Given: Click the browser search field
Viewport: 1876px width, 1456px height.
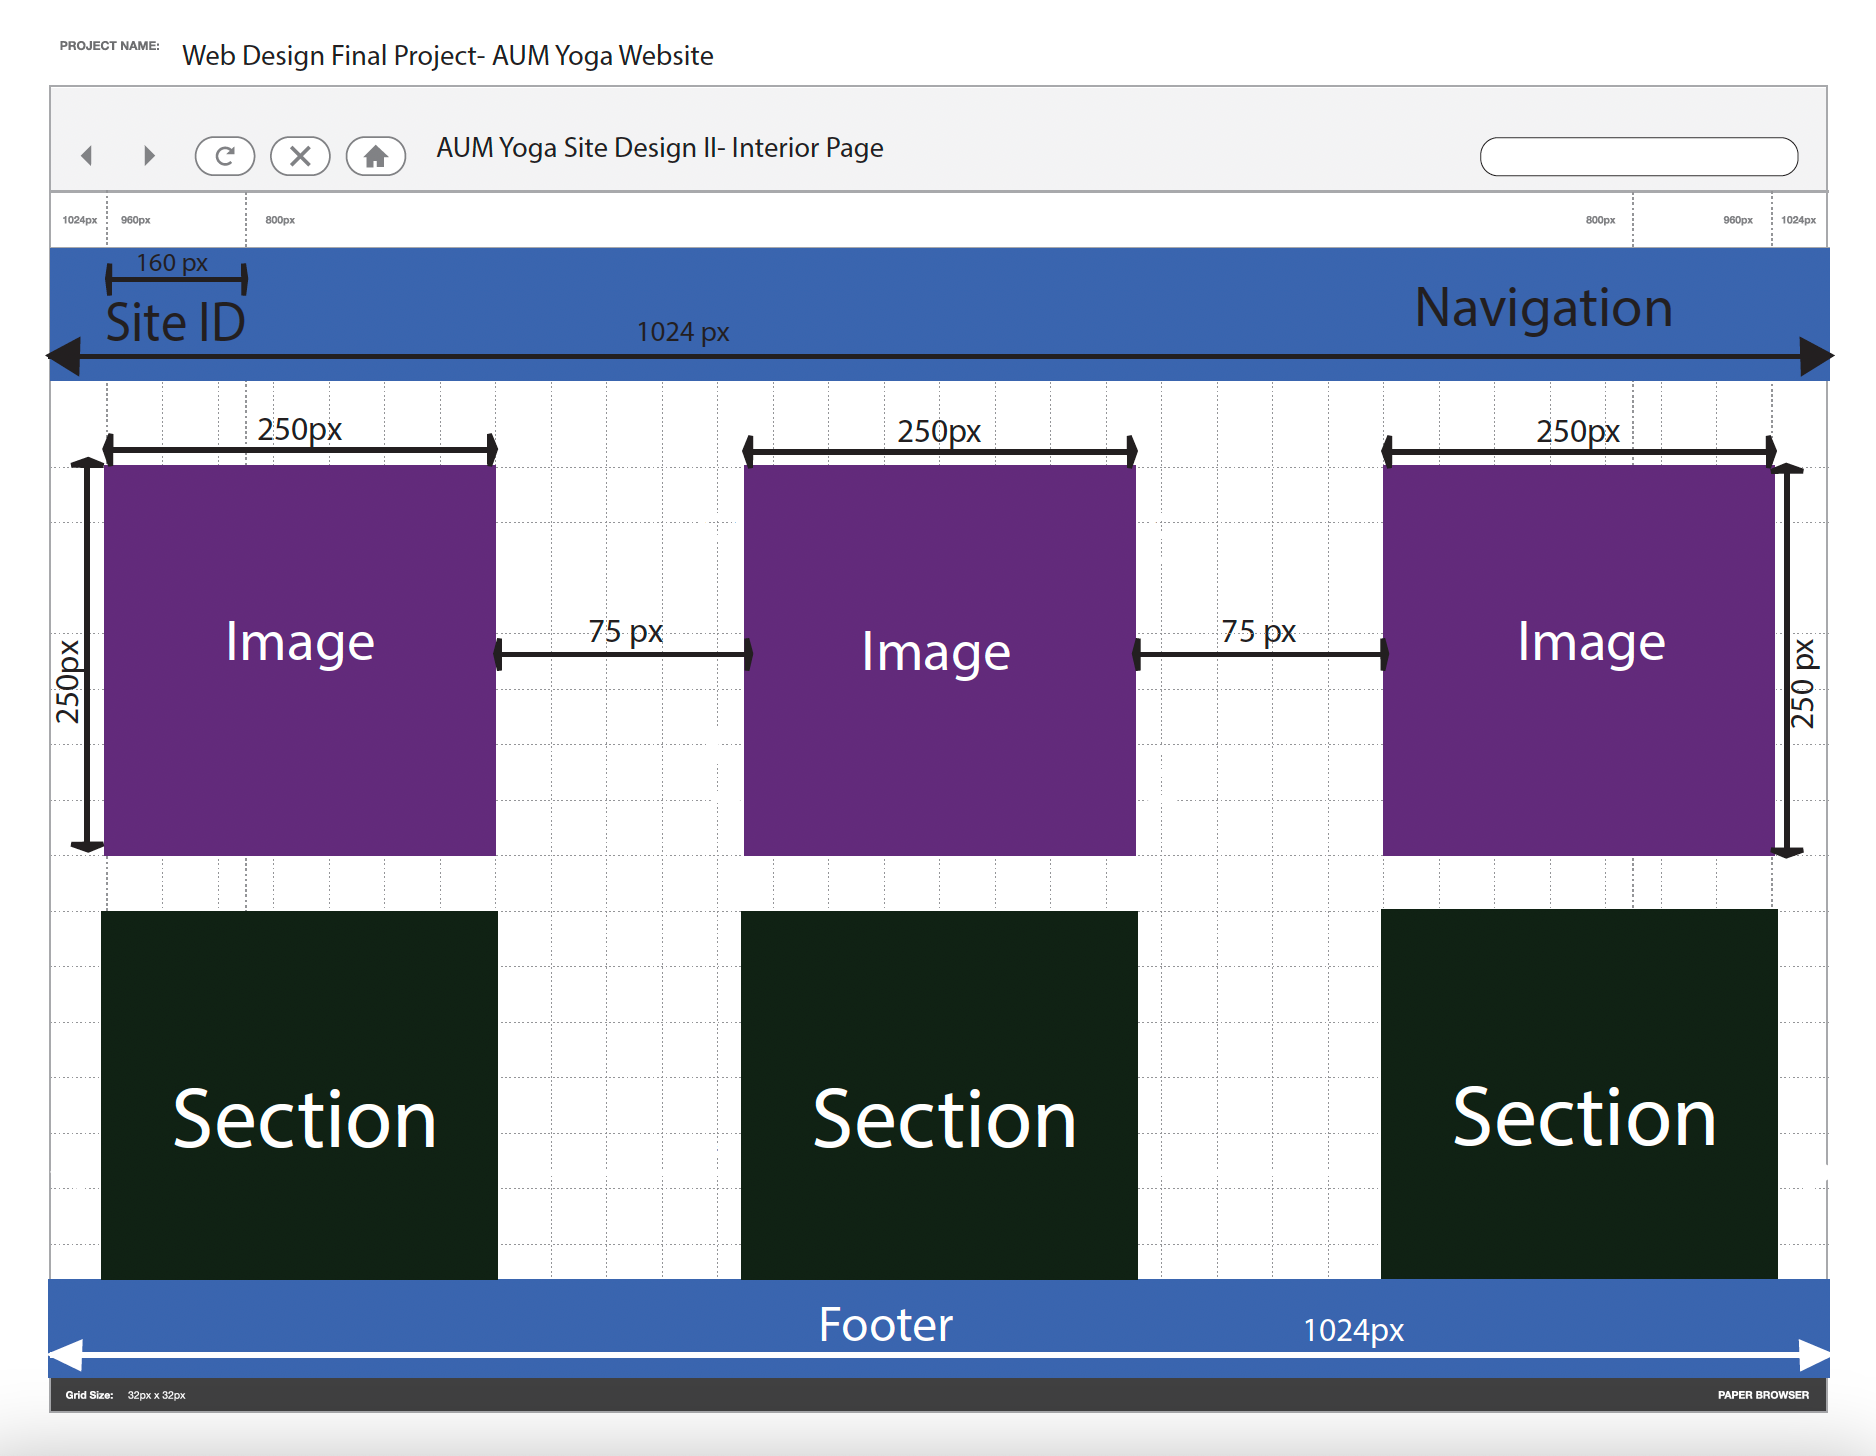Looking at the screenshot, I should coord(1639,156).
